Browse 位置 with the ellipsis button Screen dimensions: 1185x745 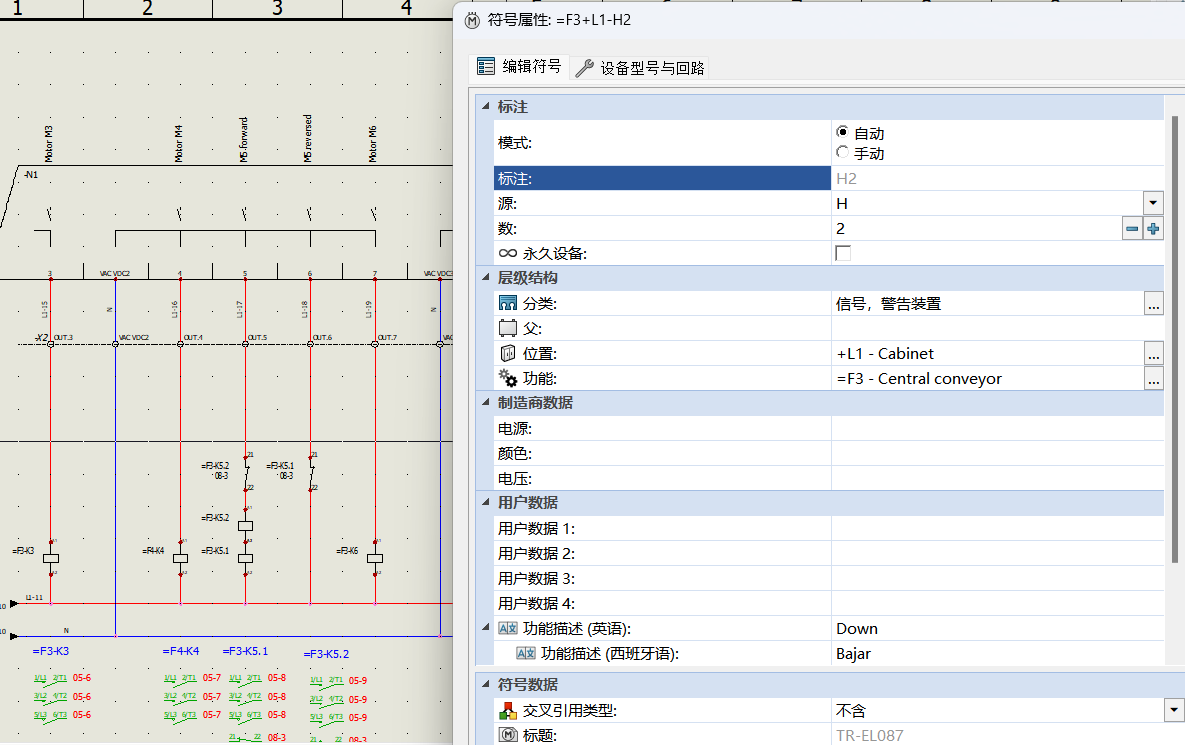point(1154,354)
